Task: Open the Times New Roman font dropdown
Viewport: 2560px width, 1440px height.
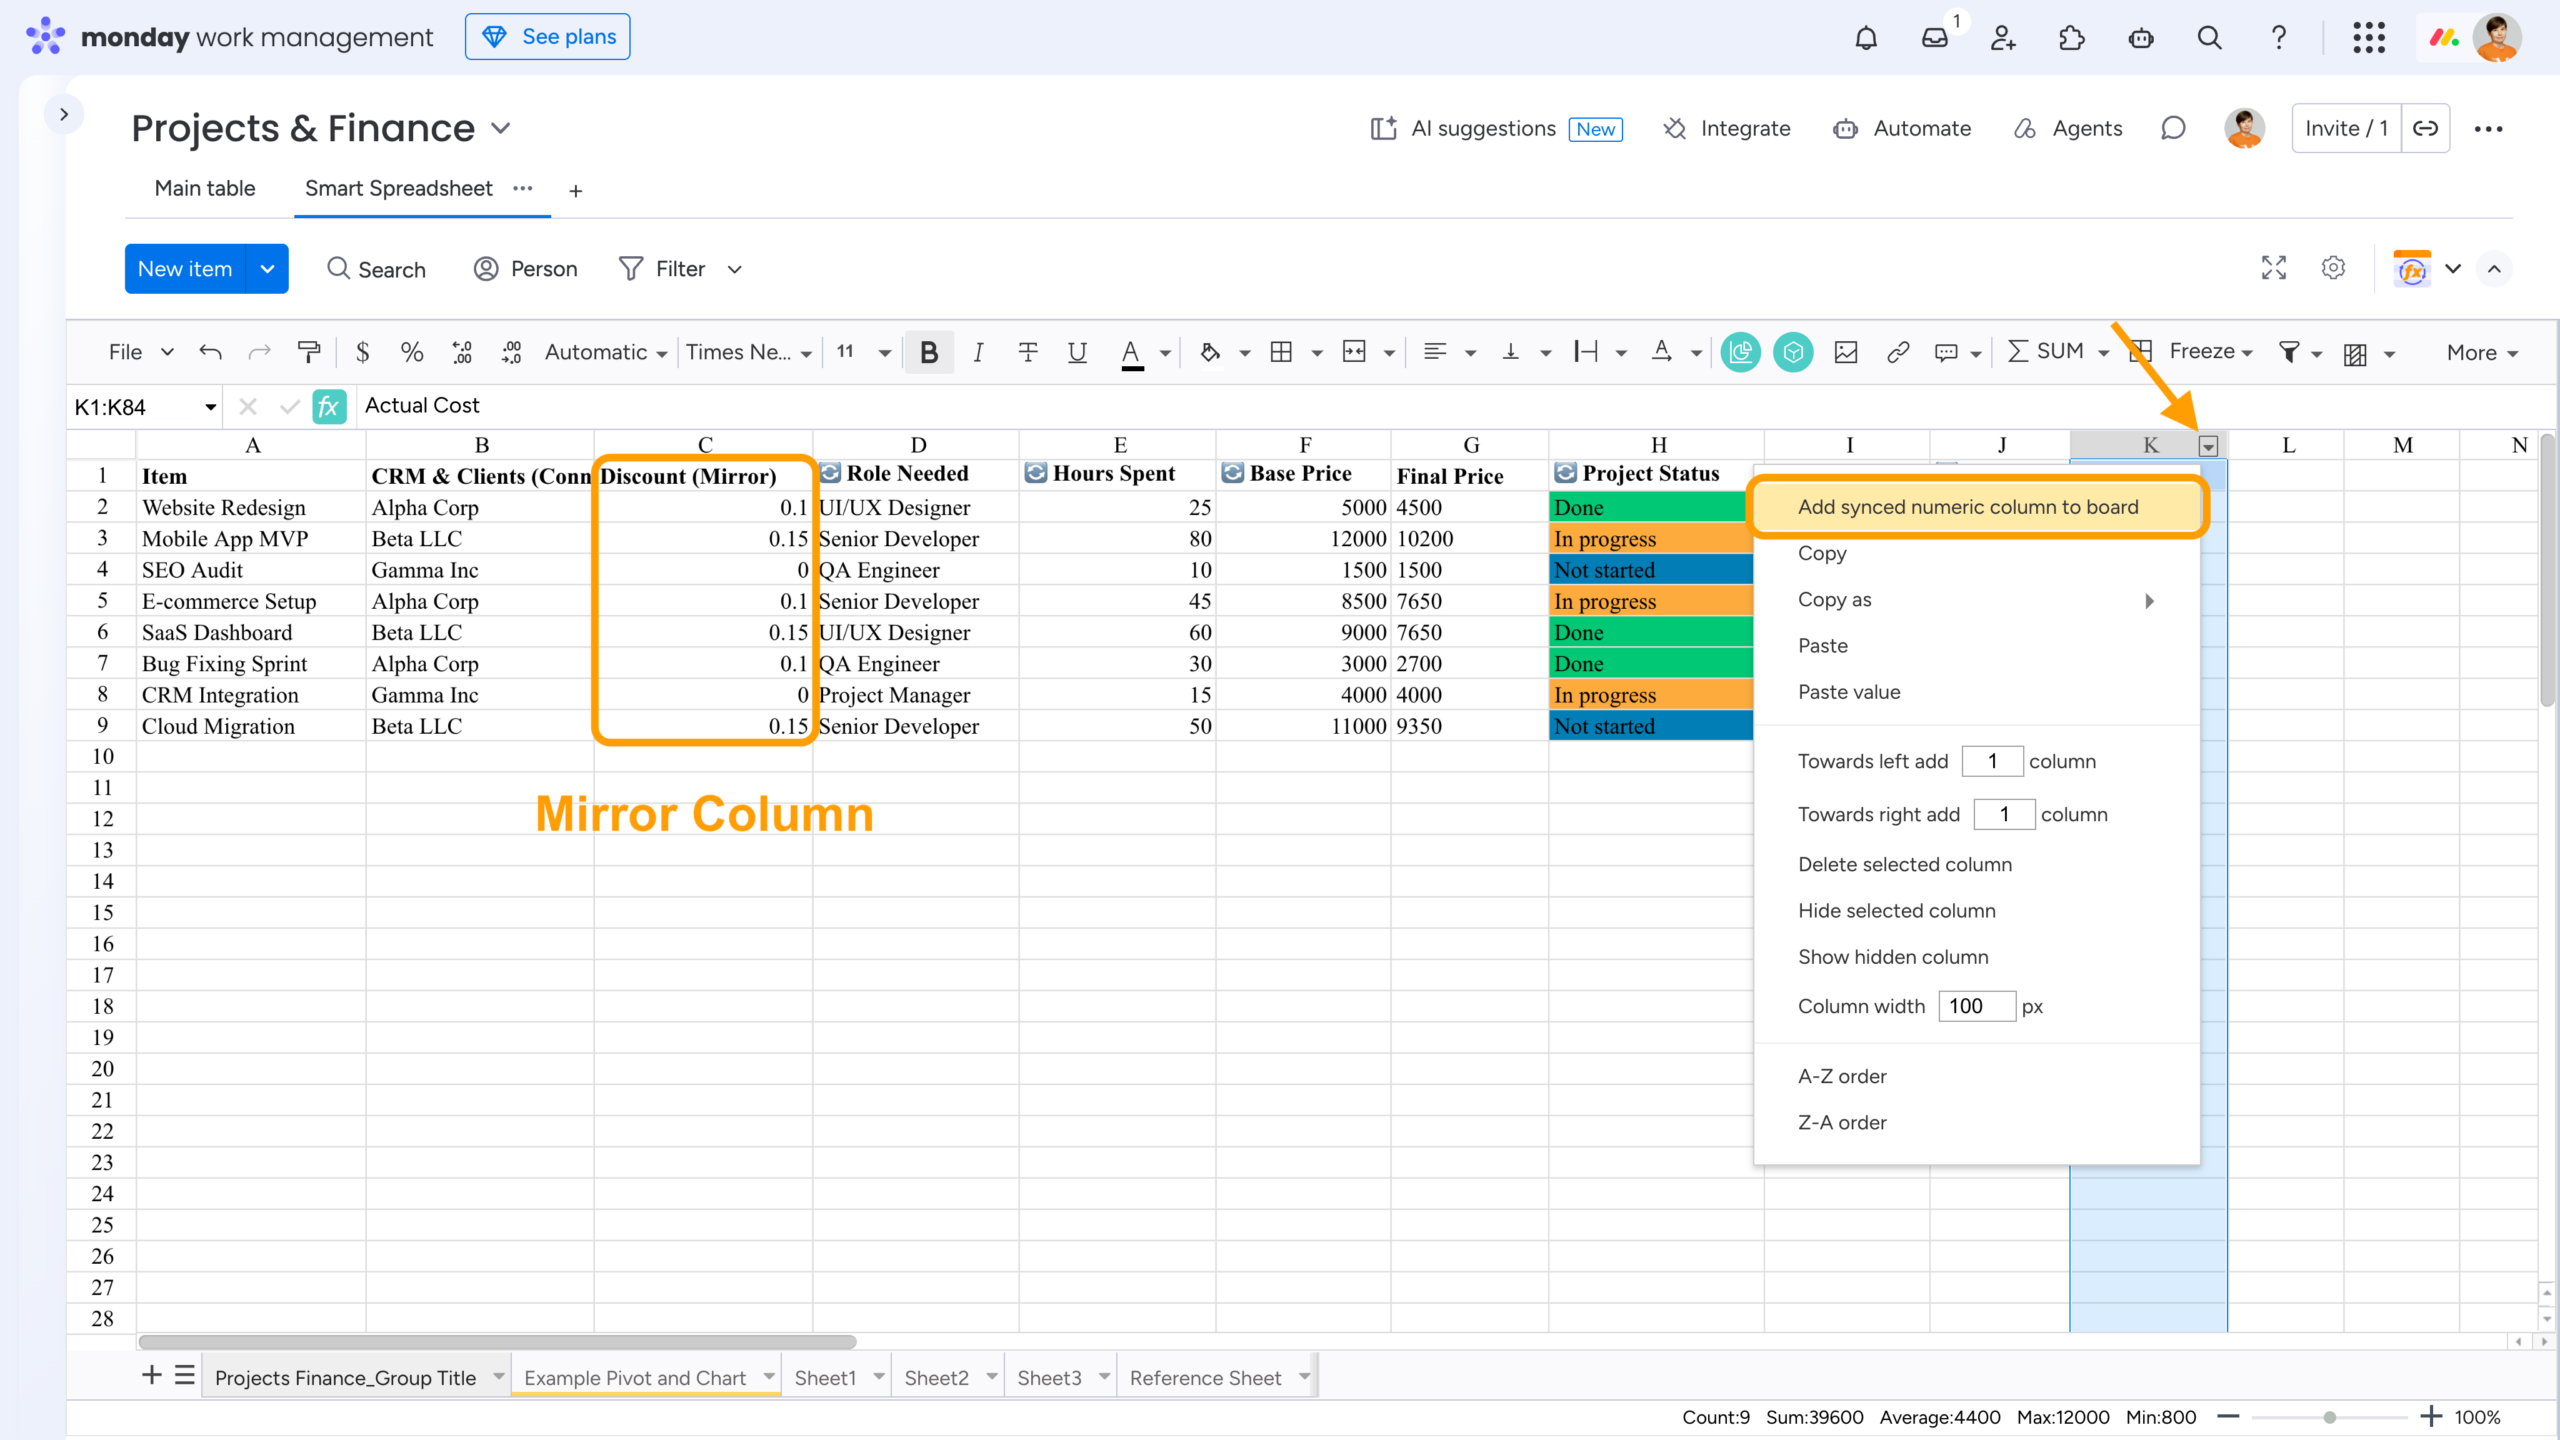Action: point(748,352)
